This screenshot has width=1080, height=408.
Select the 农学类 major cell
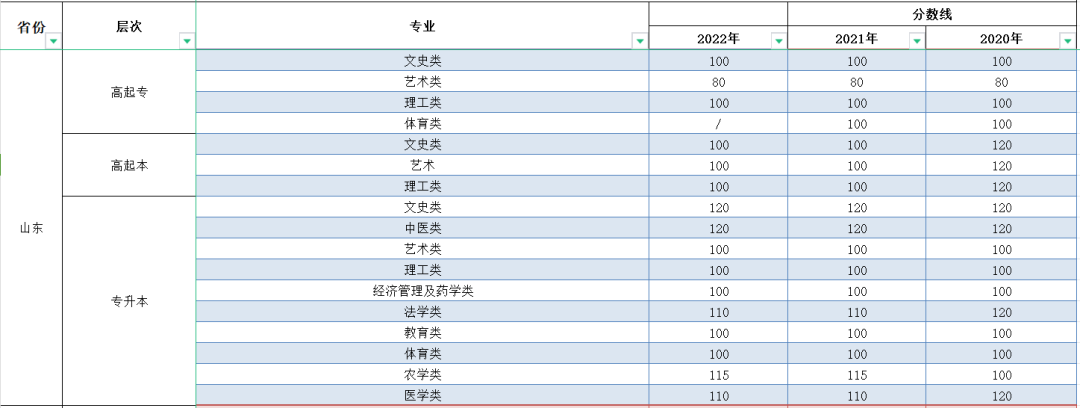click(x=422, y=374)
